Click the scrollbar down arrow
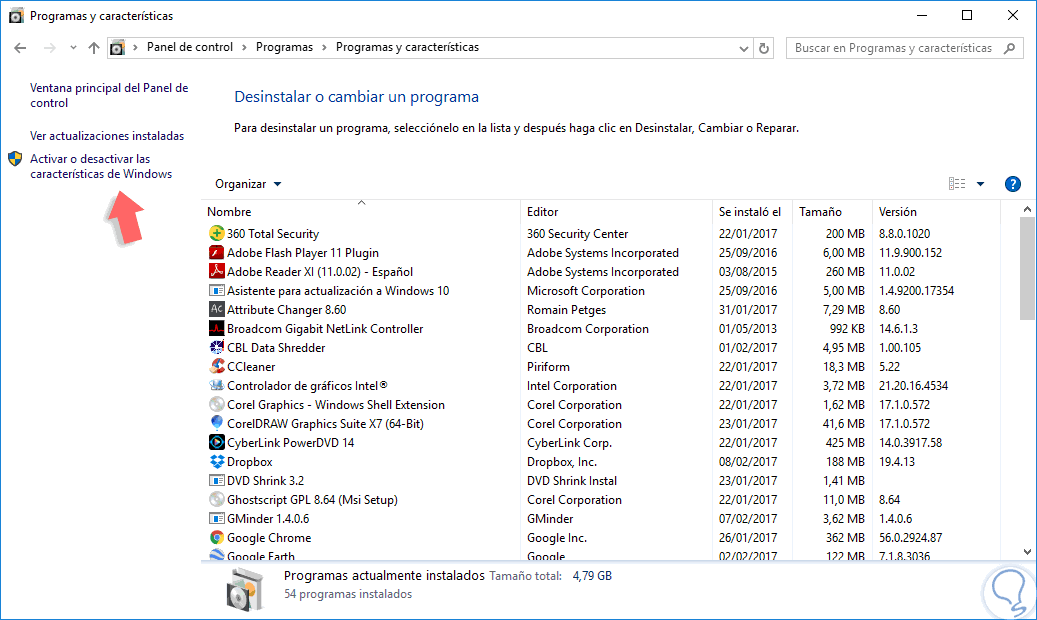The image size is (1037, 620). click(1027, 552)
